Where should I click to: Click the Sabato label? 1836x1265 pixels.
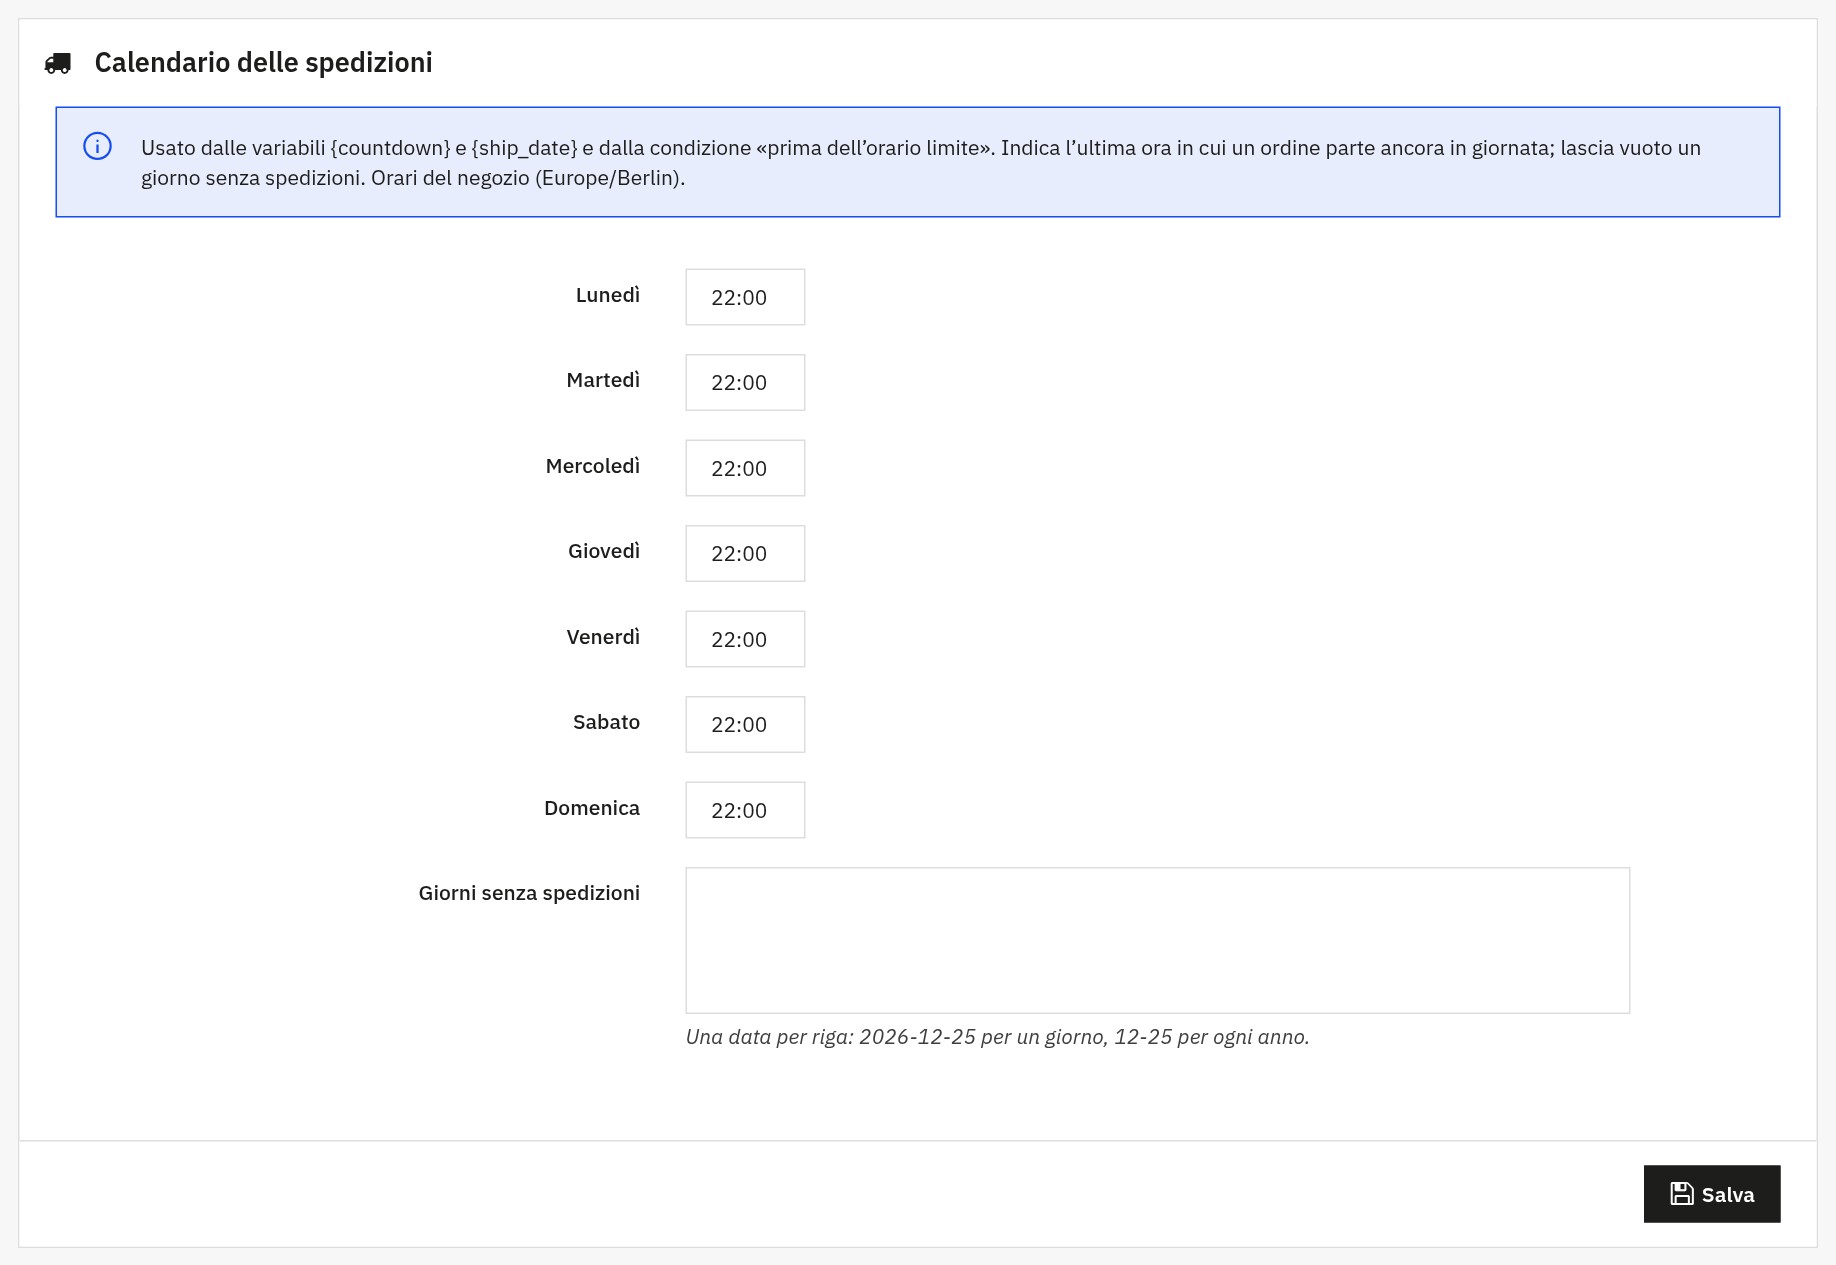coord(606,722)
